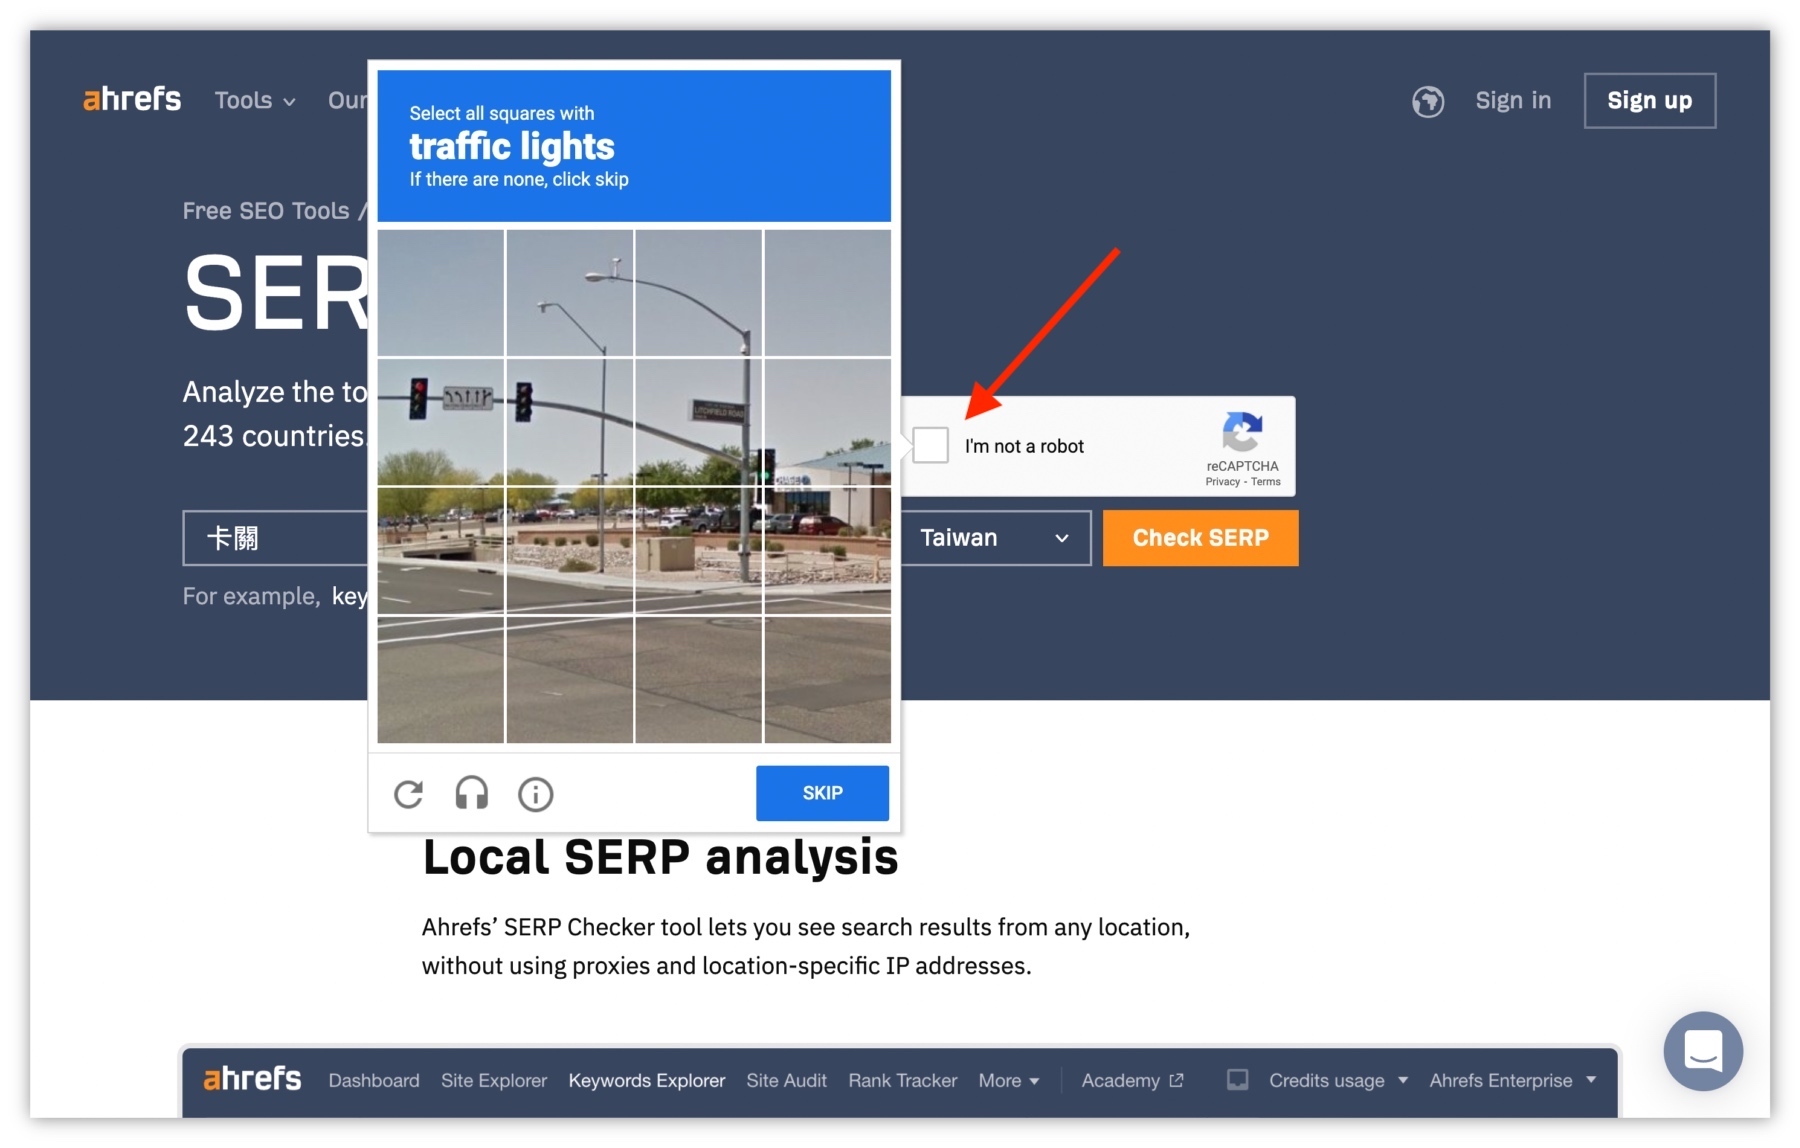Open the Ahrefs Enterprise dropdown

pyautogui.click(x=1512, y=1080)
